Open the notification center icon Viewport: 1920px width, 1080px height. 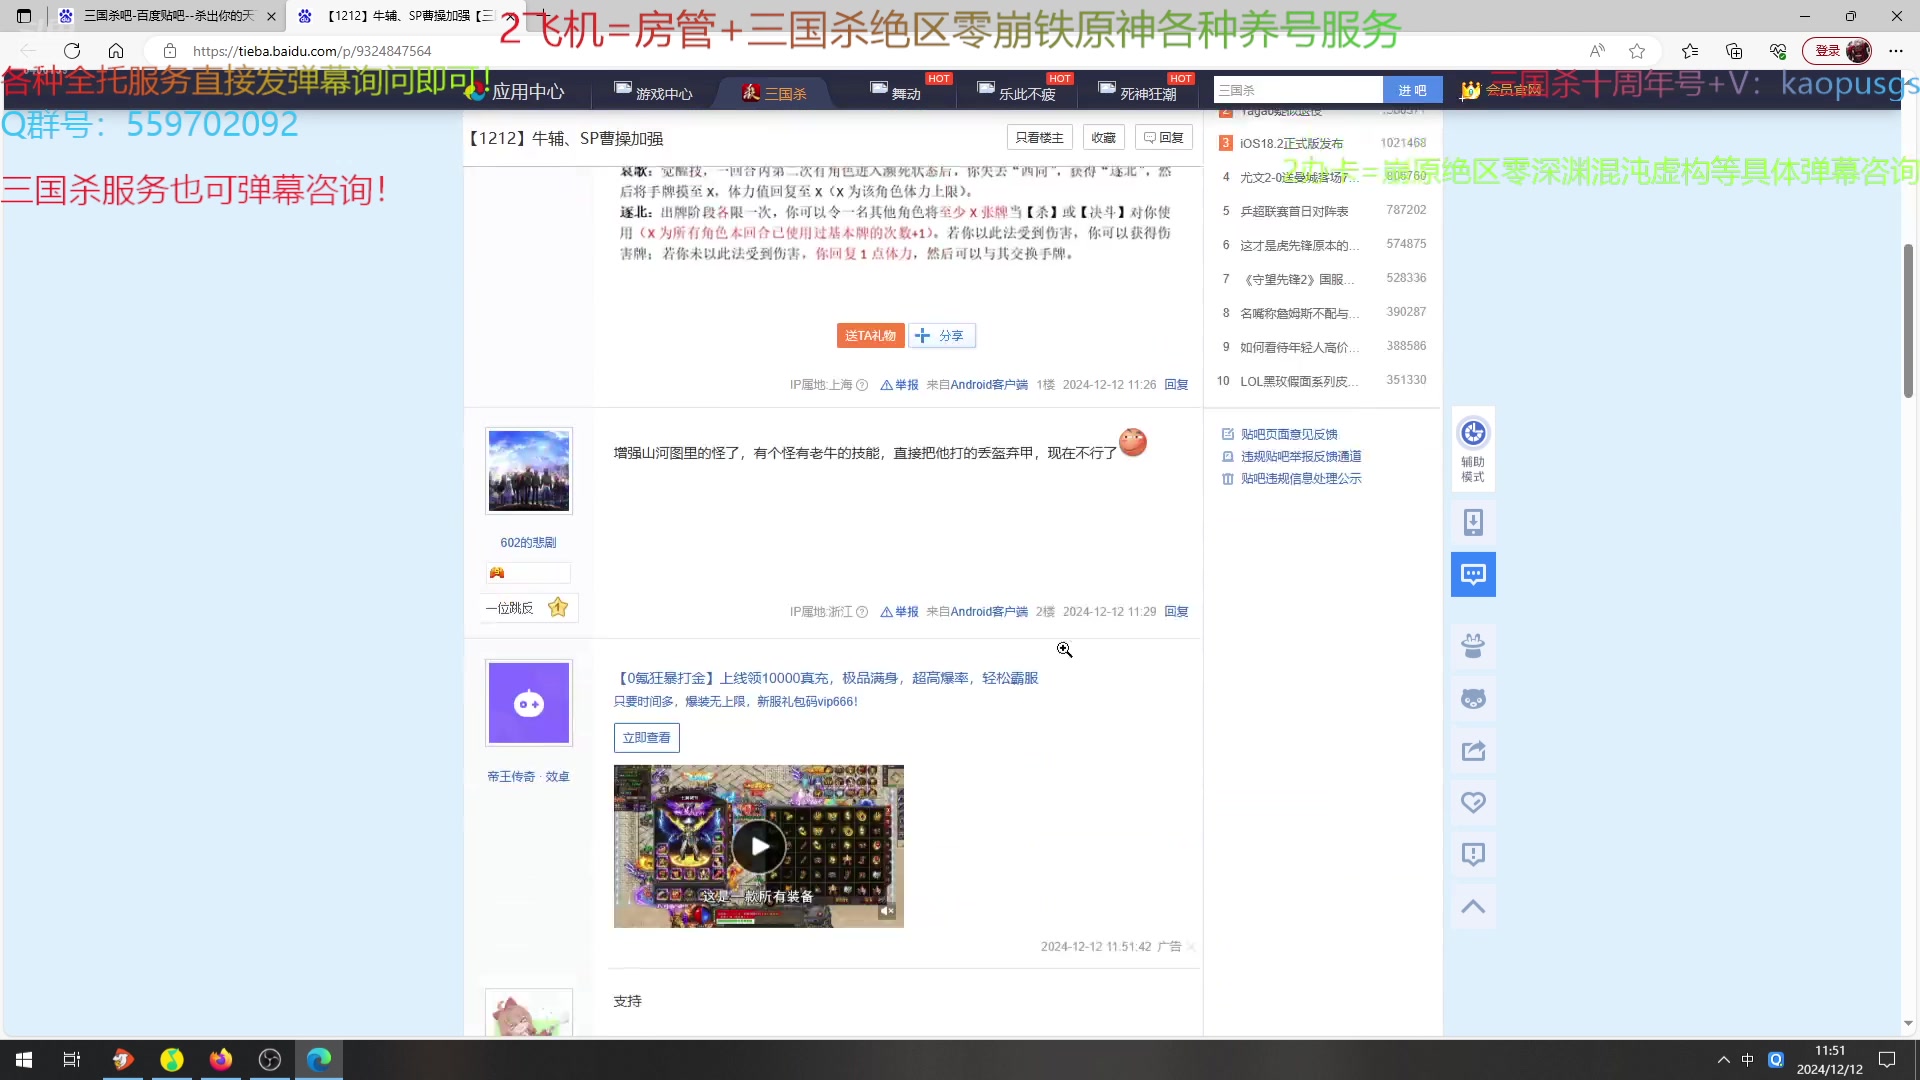click(x=1887, y=1060)
